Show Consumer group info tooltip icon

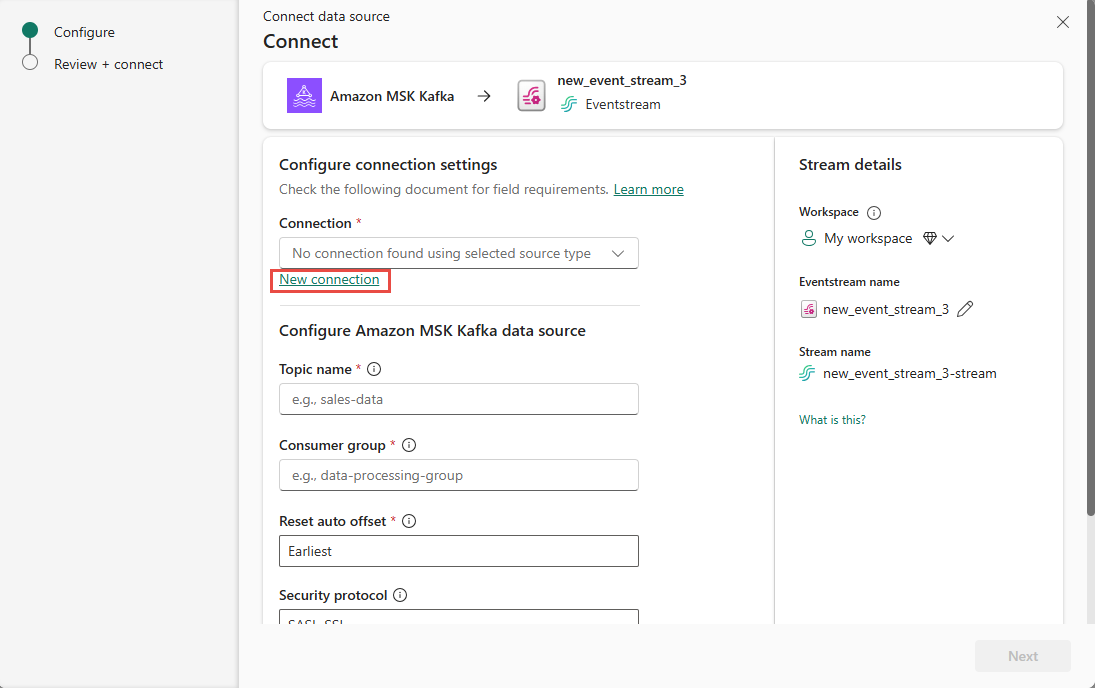(x=409, y=445)
